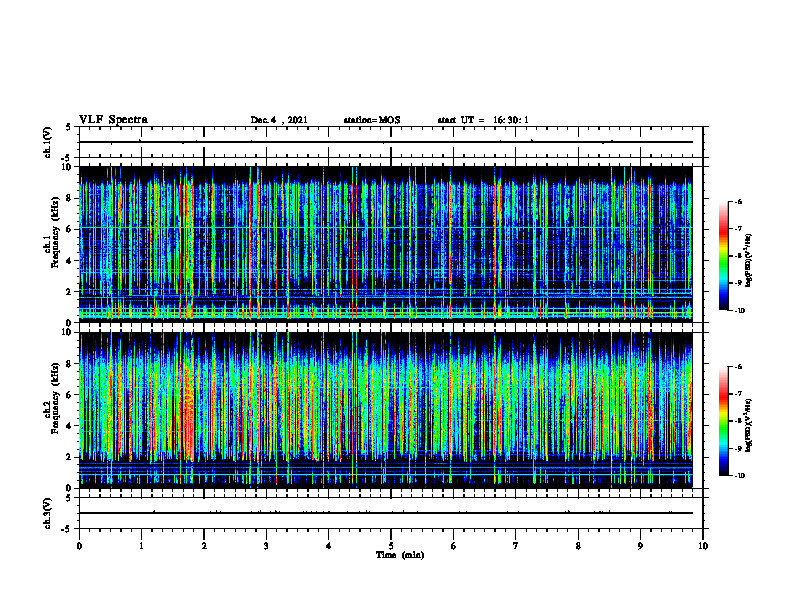This screenshot has width=792, height=612.
Task: Click the "-8" label on upper color bar
Action: coord(738,256)
